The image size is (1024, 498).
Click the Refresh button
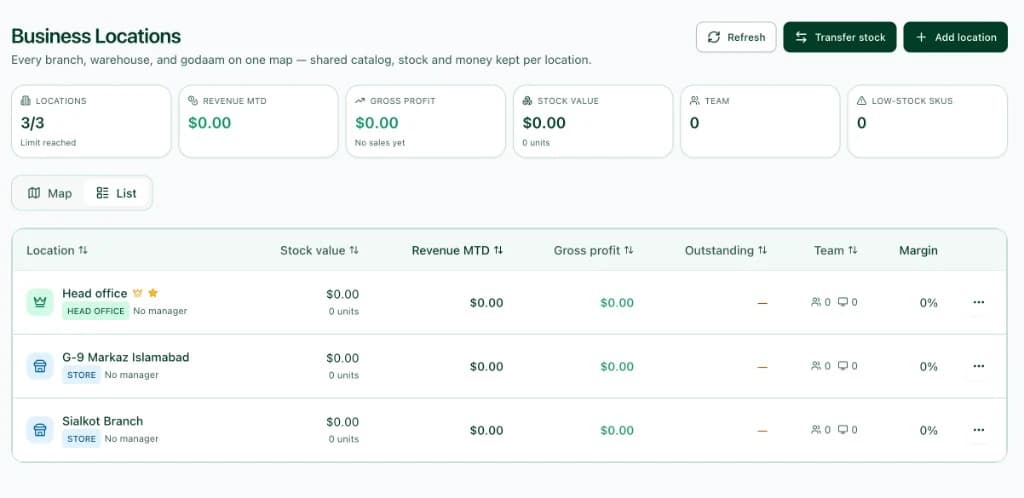coord(736,37)
